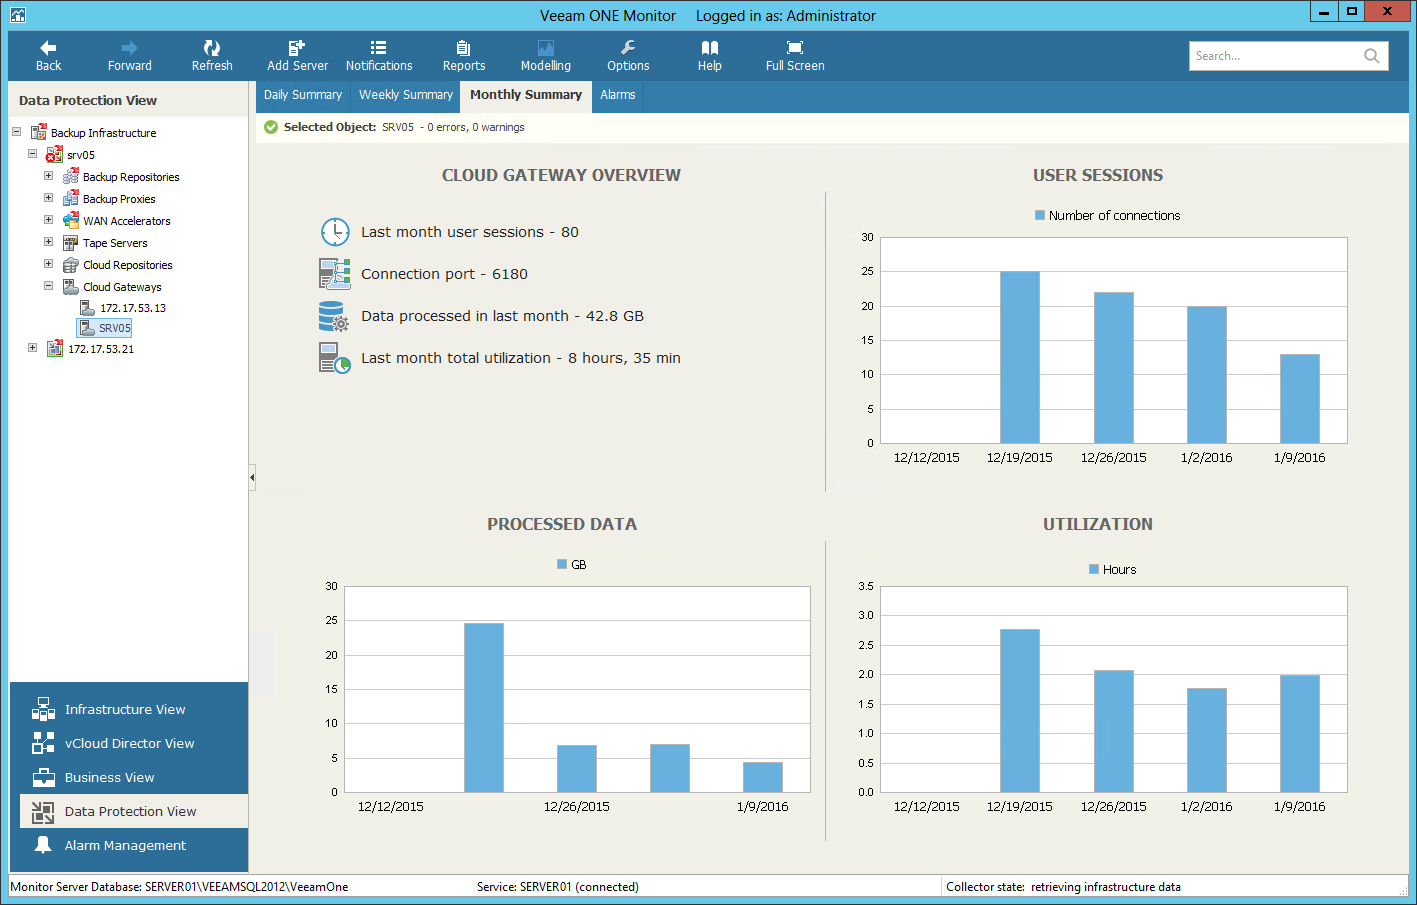Click the 12/19/2015 User Sessions bar
Image resolution: width=1417 pixels, height=905 pixels.
(1020, 357)
